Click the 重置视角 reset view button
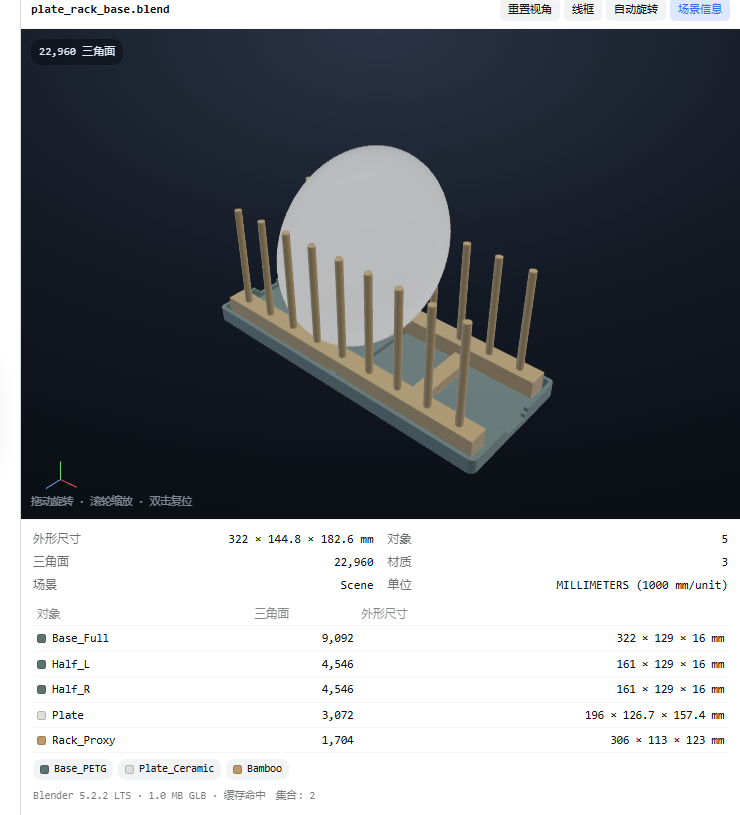 point(530,9)
